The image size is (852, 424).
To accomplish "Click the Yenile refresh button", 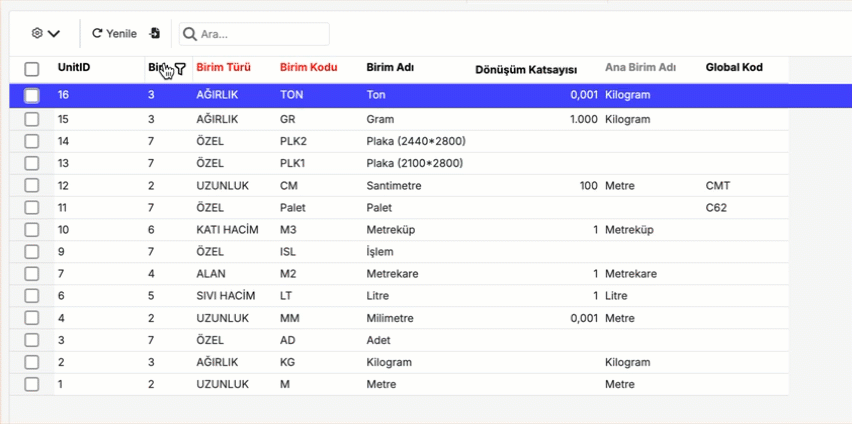I will point(114,33).
